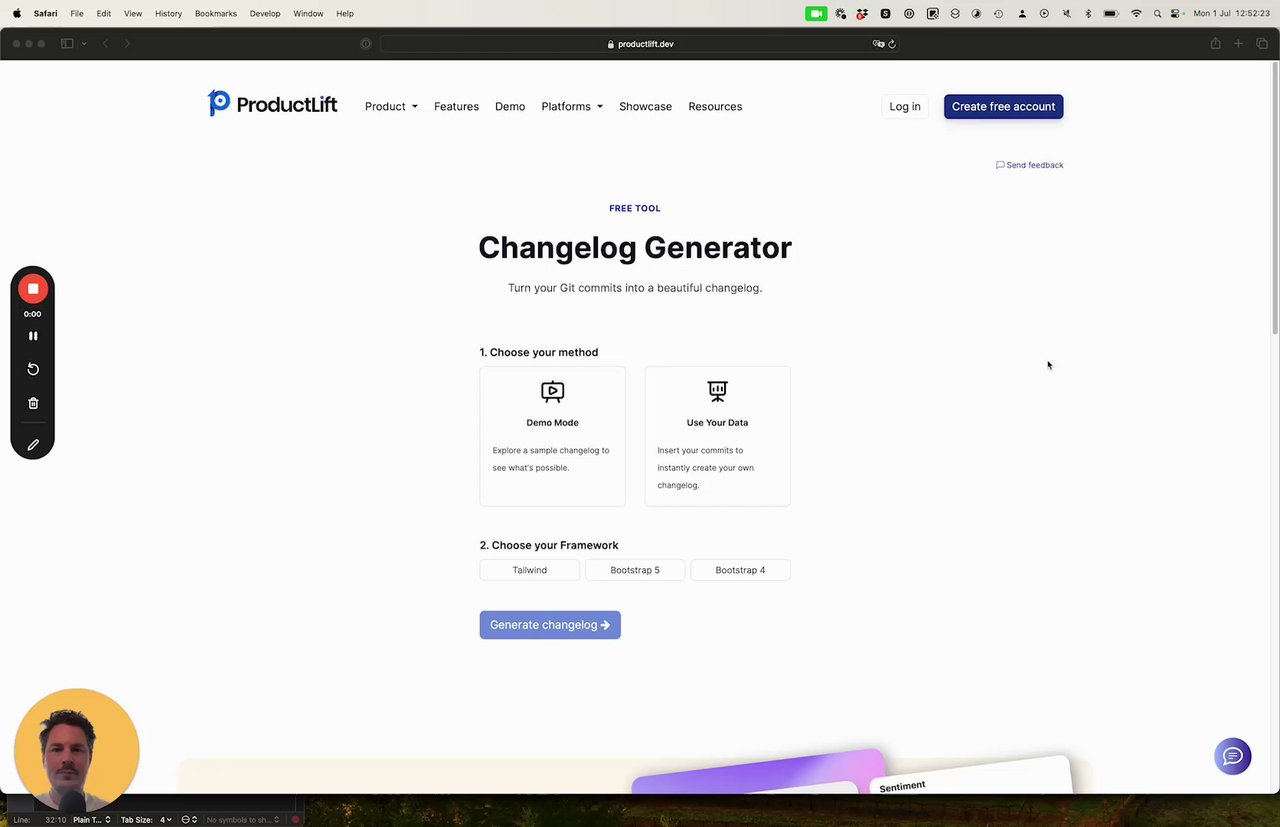Choose the Bootstrap 5 framework
The height and width of the screenshot is (827, 1280).
click(x=635, y=570)
